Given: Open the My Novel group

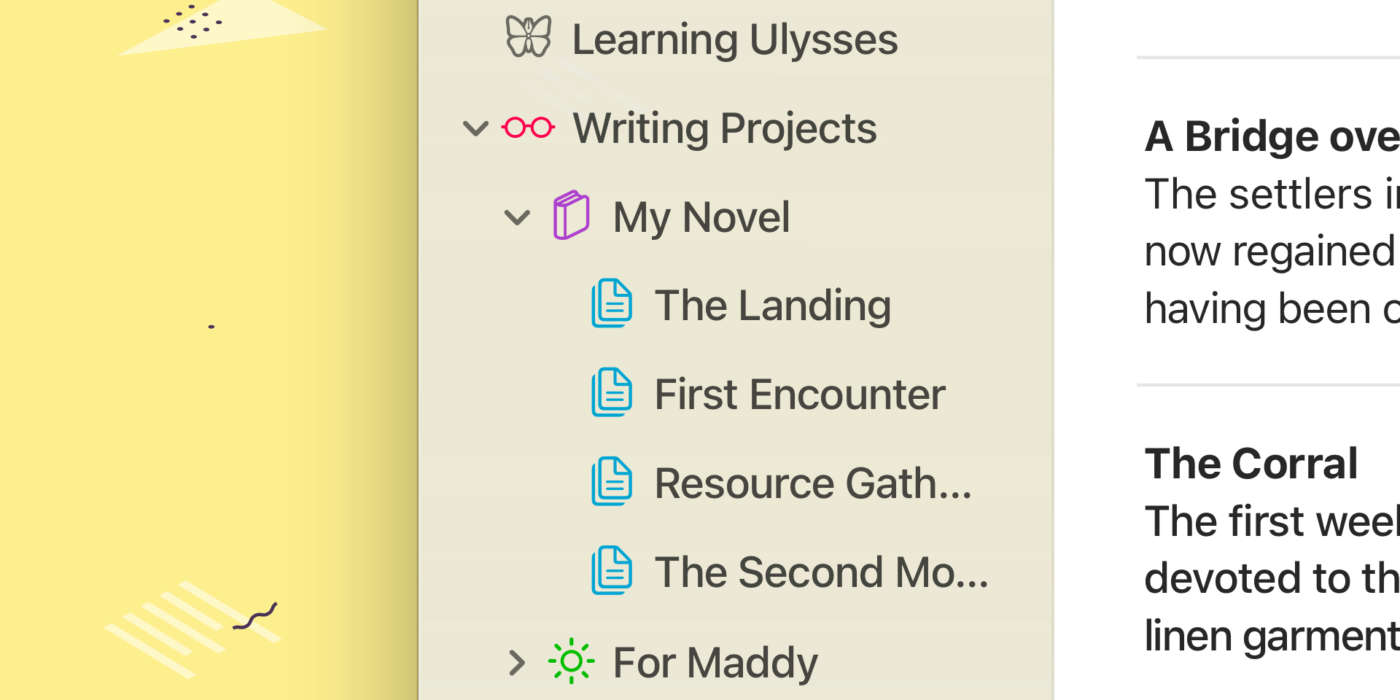Looking at the screenshot, I should click(x=701, y=218).
